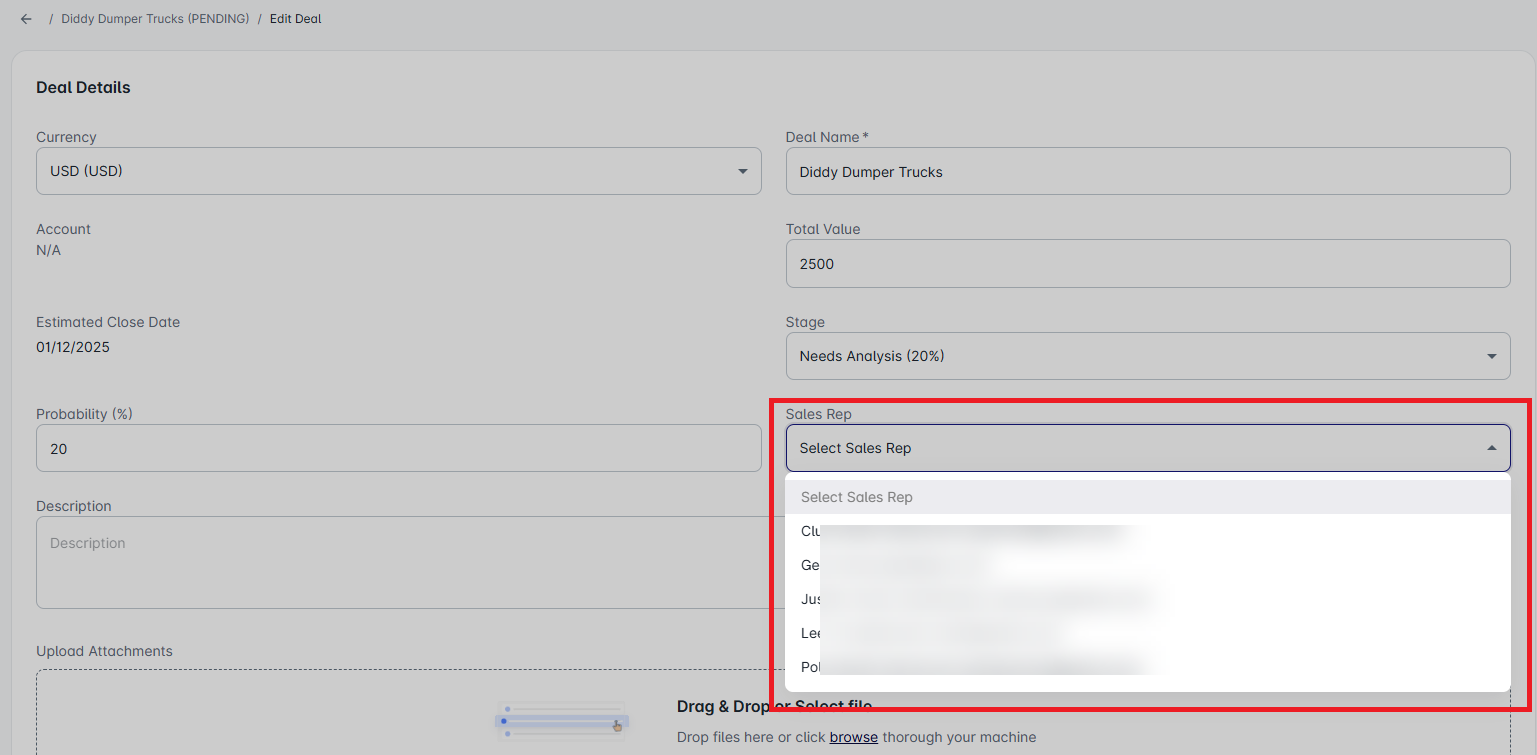The image size is (1537, 755).
Task: Click the Edit Deal breadcrumb label
Action: pyautogui.click(x=295, y=19)
